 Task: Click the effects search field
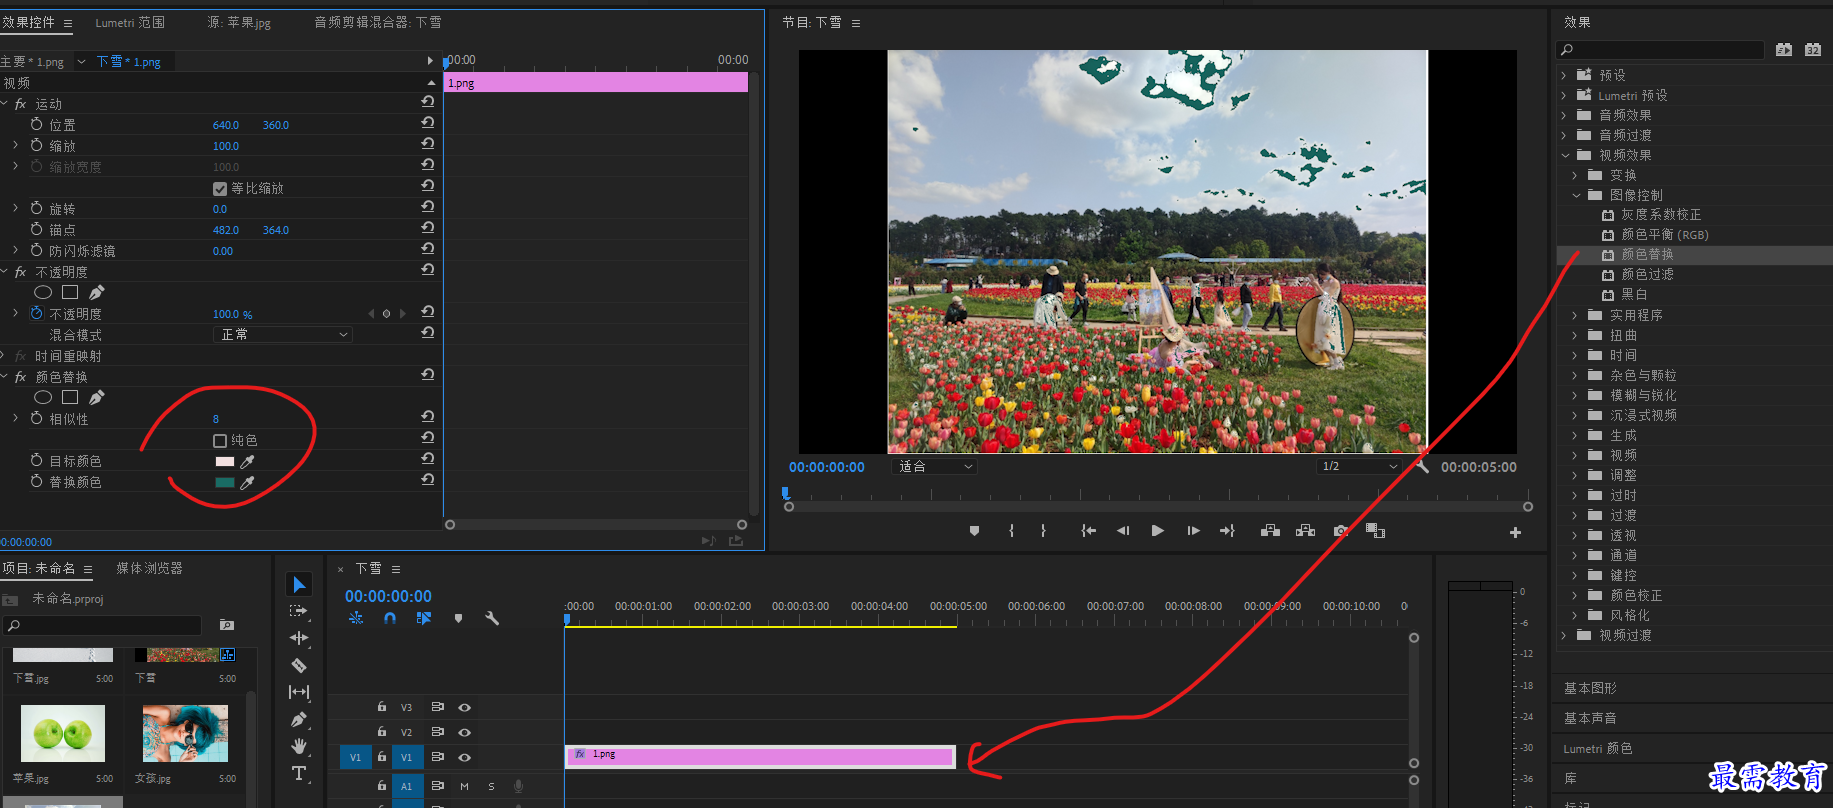(x=1661, y=49)
